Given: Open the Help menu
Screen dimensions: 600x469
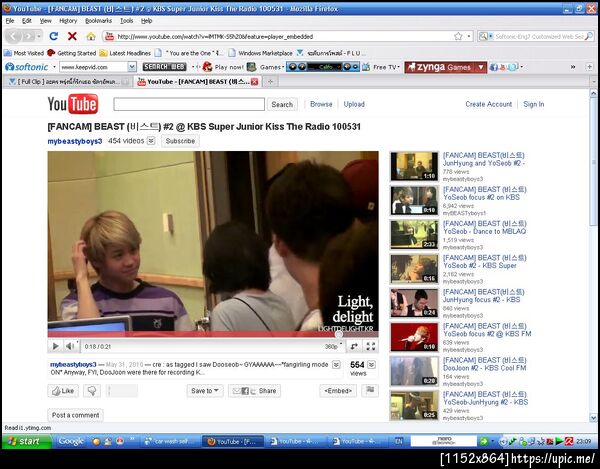Looking at the screenshot, I should 147,21.
